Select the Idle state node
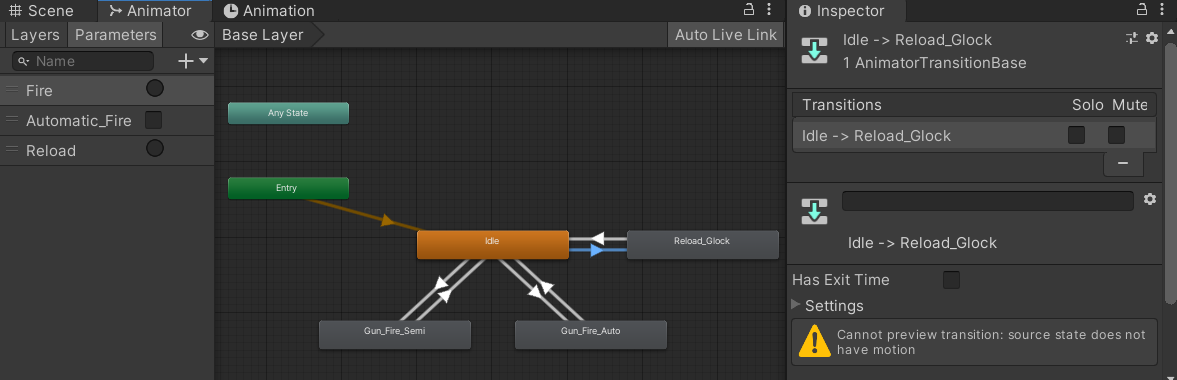Viewport: 1177px width, 380px height. click(x=492, y=244)
